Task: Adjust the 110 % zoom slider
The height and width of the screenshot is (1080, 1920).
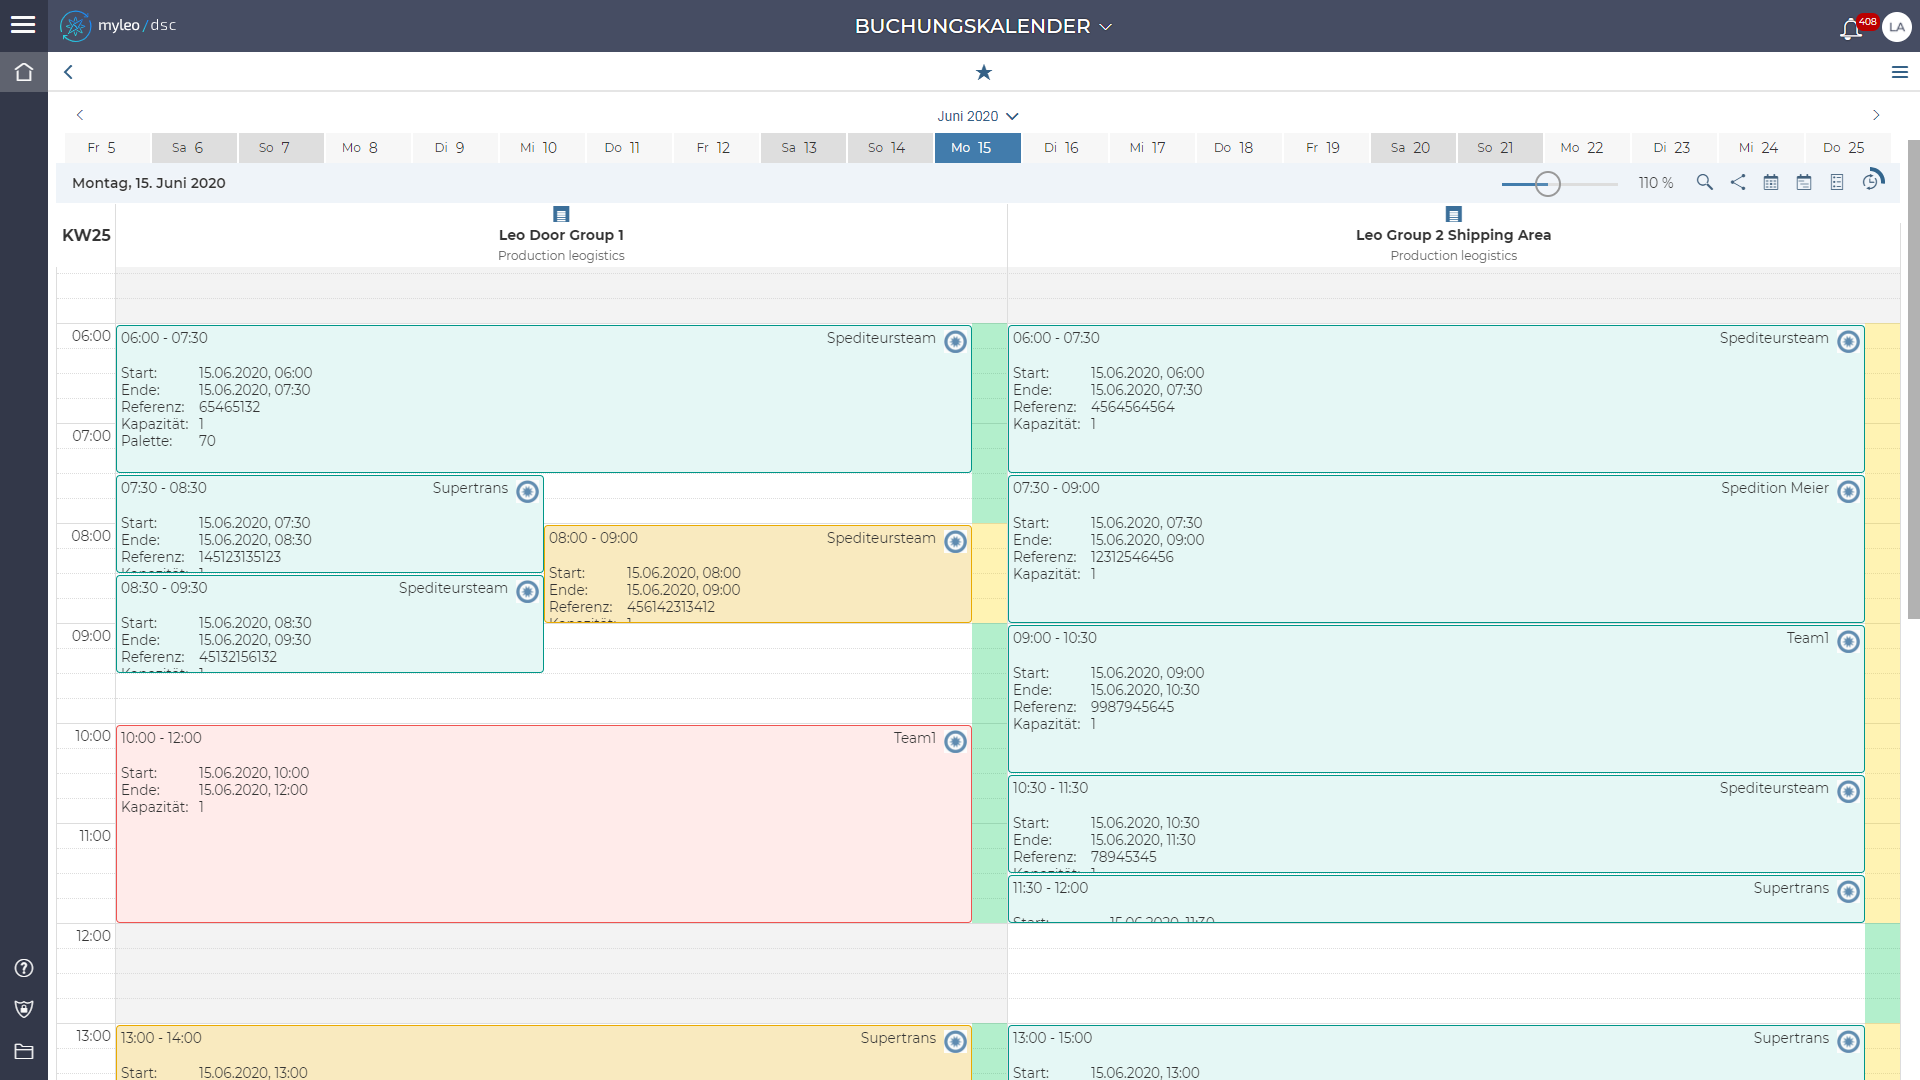Action: [x=1547, y=183]
